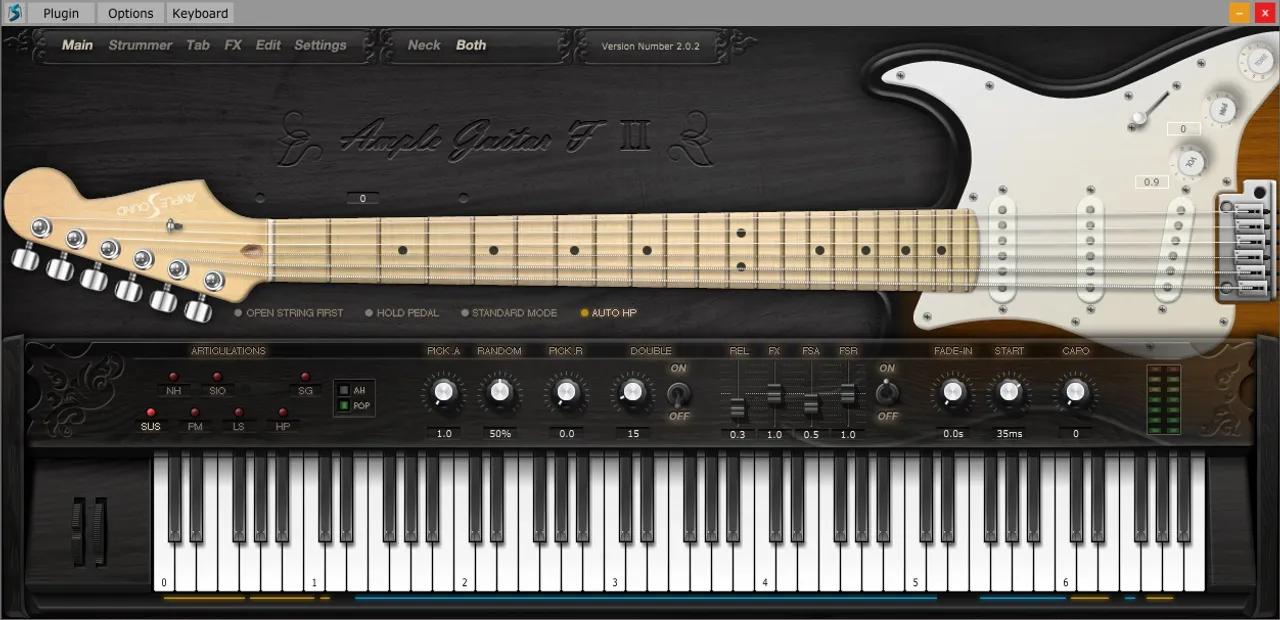
Task: Click the CAPO knob
Action: click(1075, 393)
